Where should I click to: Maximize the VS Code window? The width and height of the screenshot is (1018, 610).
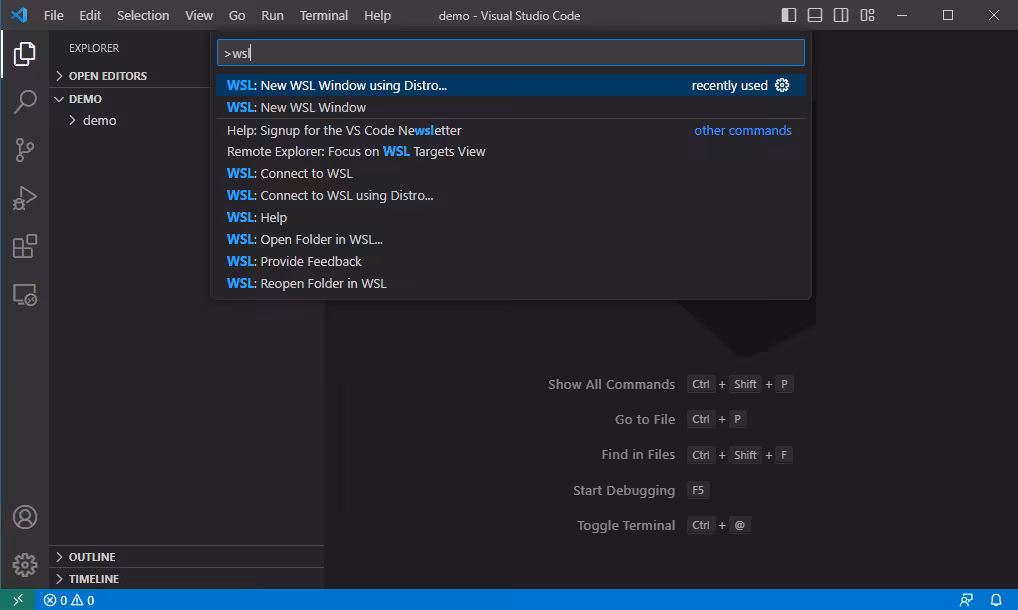click(948, 15)
